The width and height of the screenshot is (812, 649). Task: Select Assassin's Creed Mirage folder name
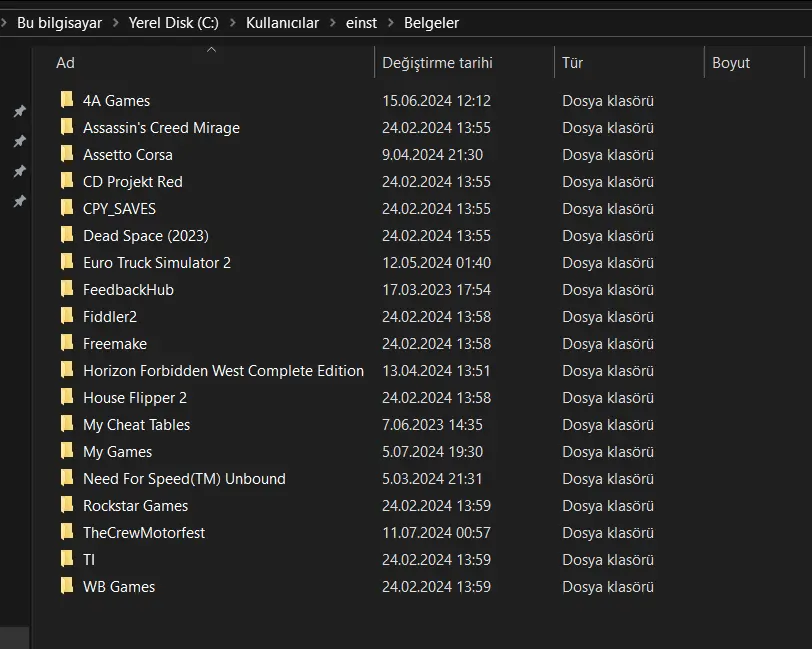pos(162,127)
